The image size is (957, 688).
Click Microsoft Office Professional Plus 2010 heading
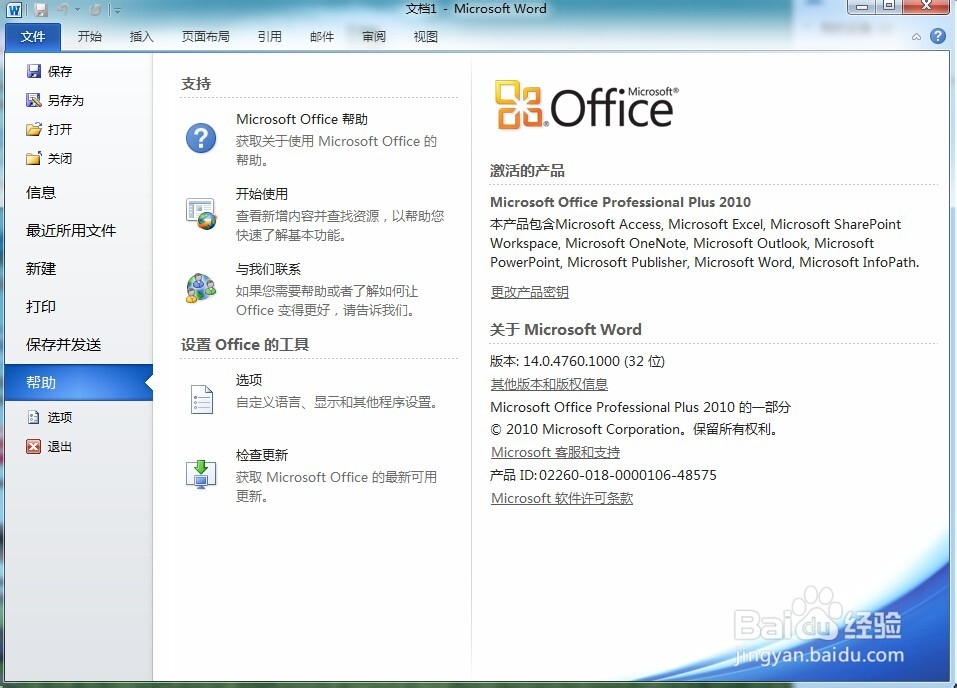pyautogui.click(x=621, y=202)
